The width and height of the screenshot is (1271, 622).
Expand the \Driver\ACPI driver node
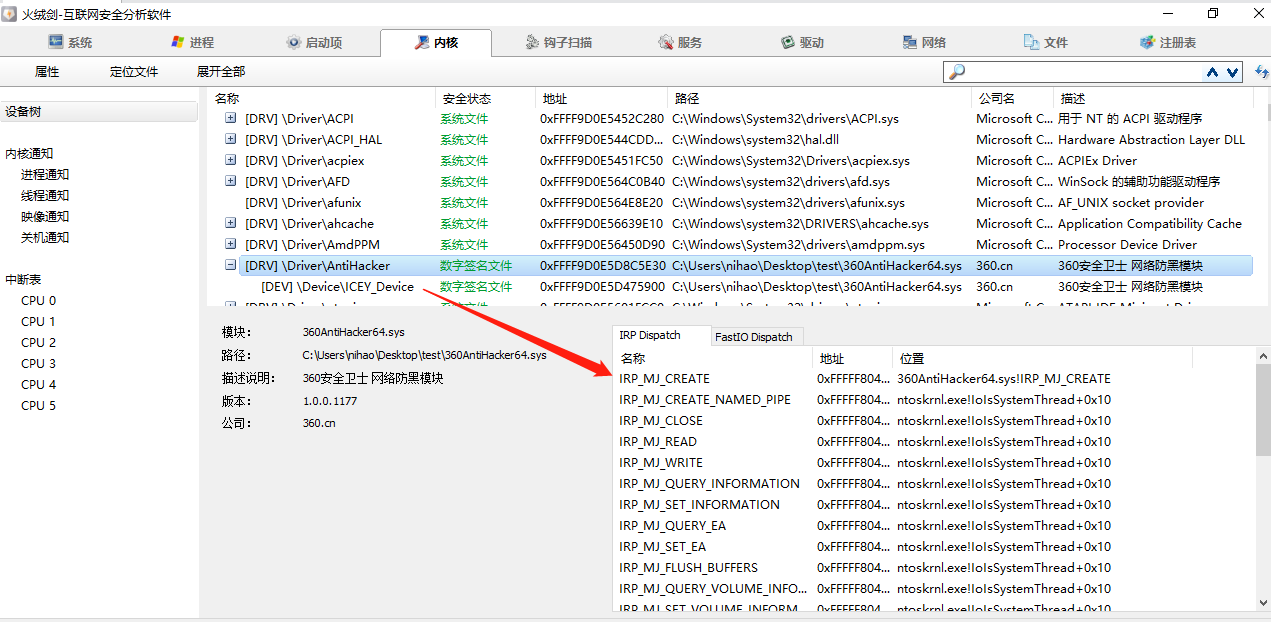(x=231, y=118)
